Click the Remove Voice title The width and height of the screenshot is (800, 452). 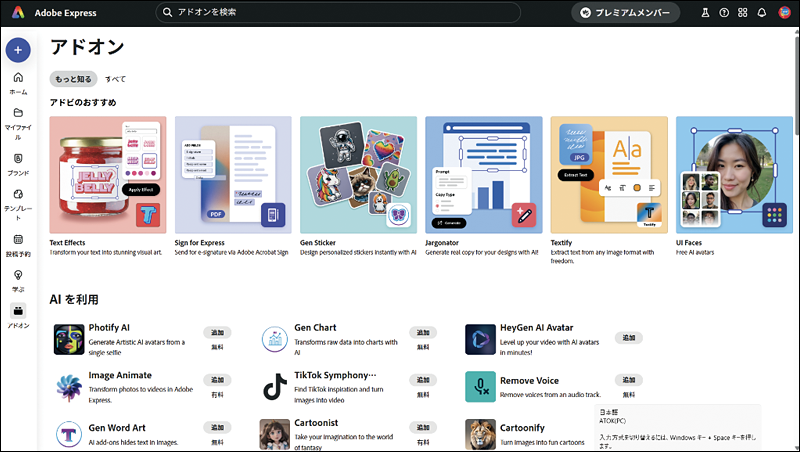click(x=529, y=381)
